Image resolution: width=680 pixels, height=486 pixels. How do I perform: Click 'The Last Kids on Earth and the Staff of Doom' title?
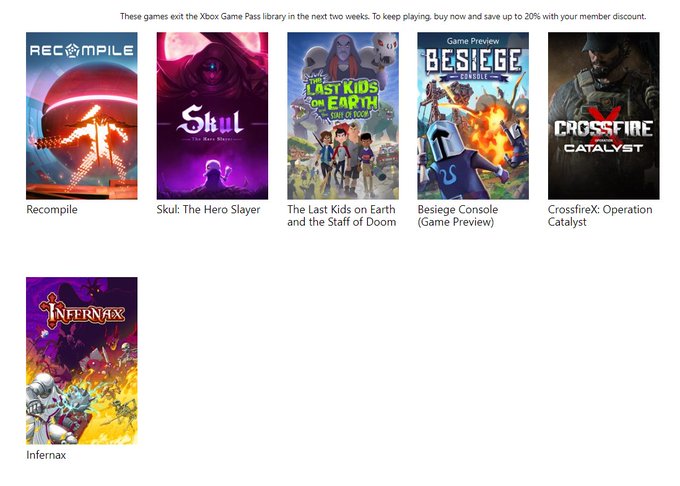point(341,216)
